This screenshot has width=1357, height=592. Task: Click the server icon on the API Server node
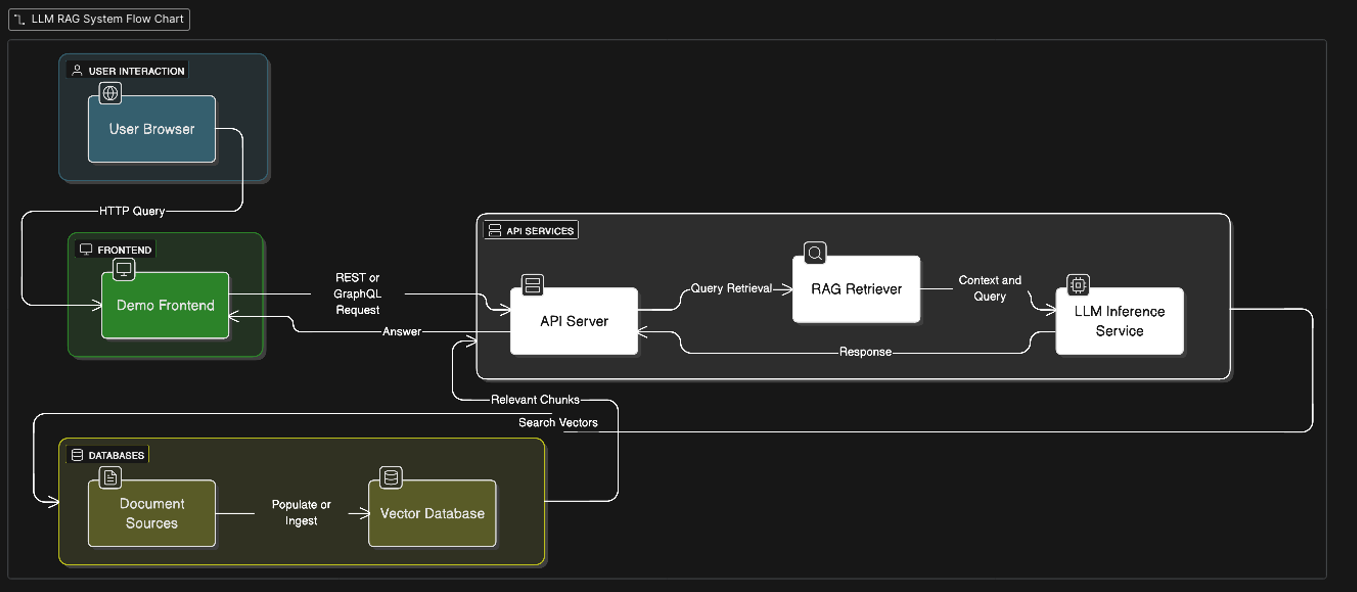tap(533, 283)
